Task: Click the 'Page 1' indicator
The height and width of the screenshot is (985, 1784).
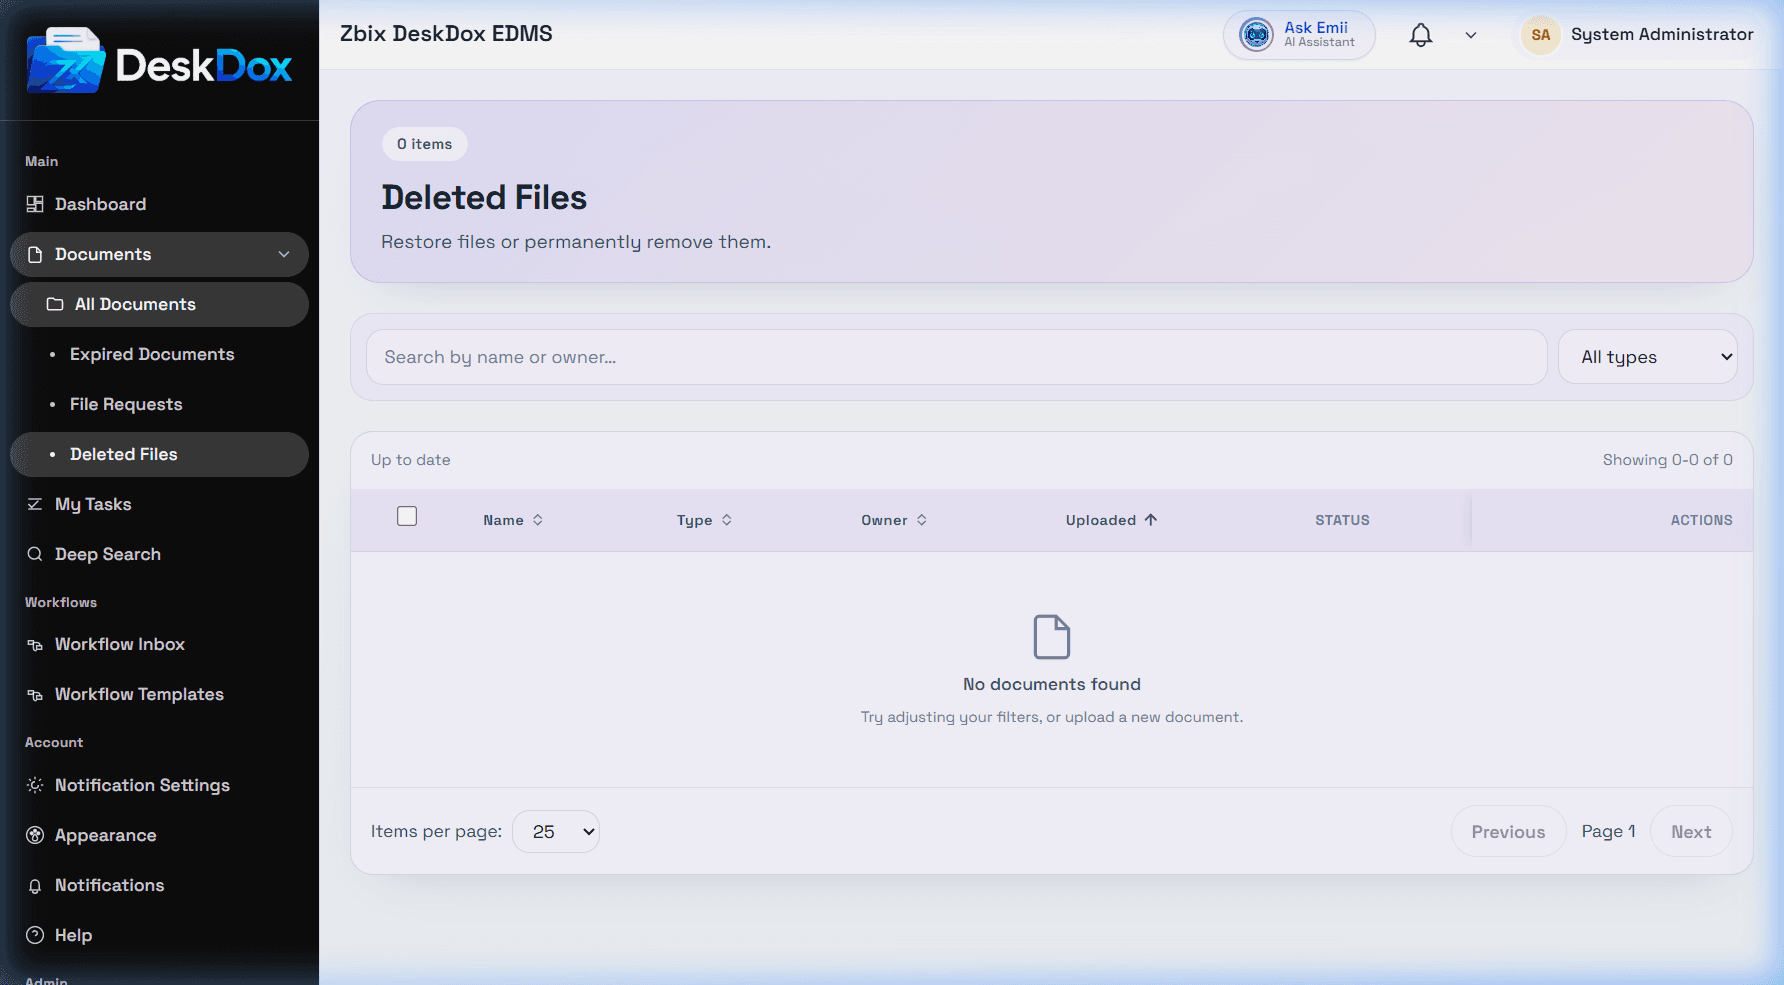Action: click(x=1608, y=832)
